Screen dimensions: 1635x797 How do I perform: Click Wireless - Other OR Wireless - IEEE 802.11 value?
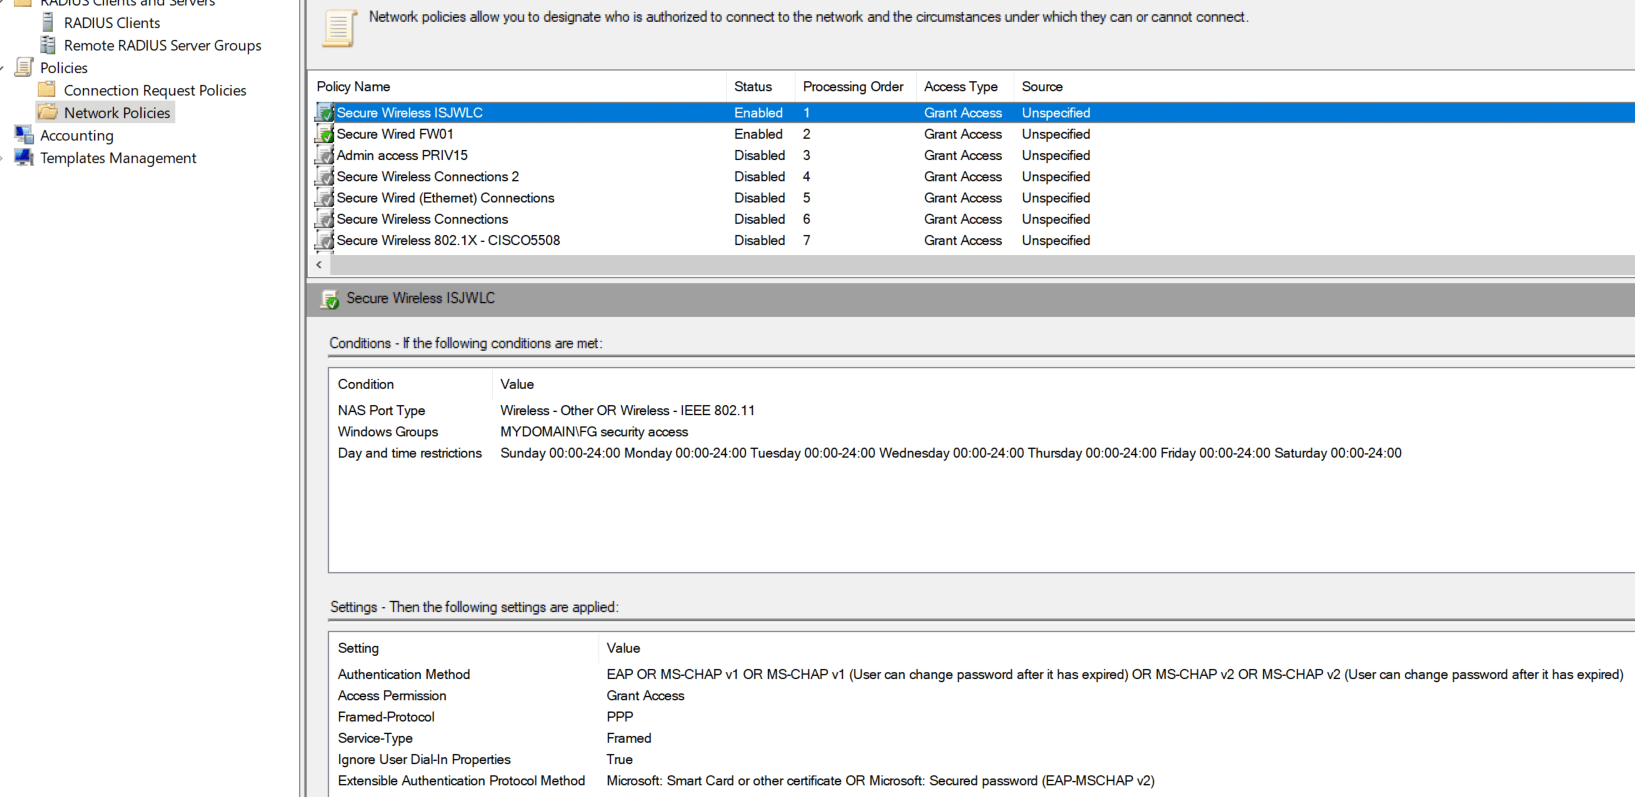click(628, 410)
